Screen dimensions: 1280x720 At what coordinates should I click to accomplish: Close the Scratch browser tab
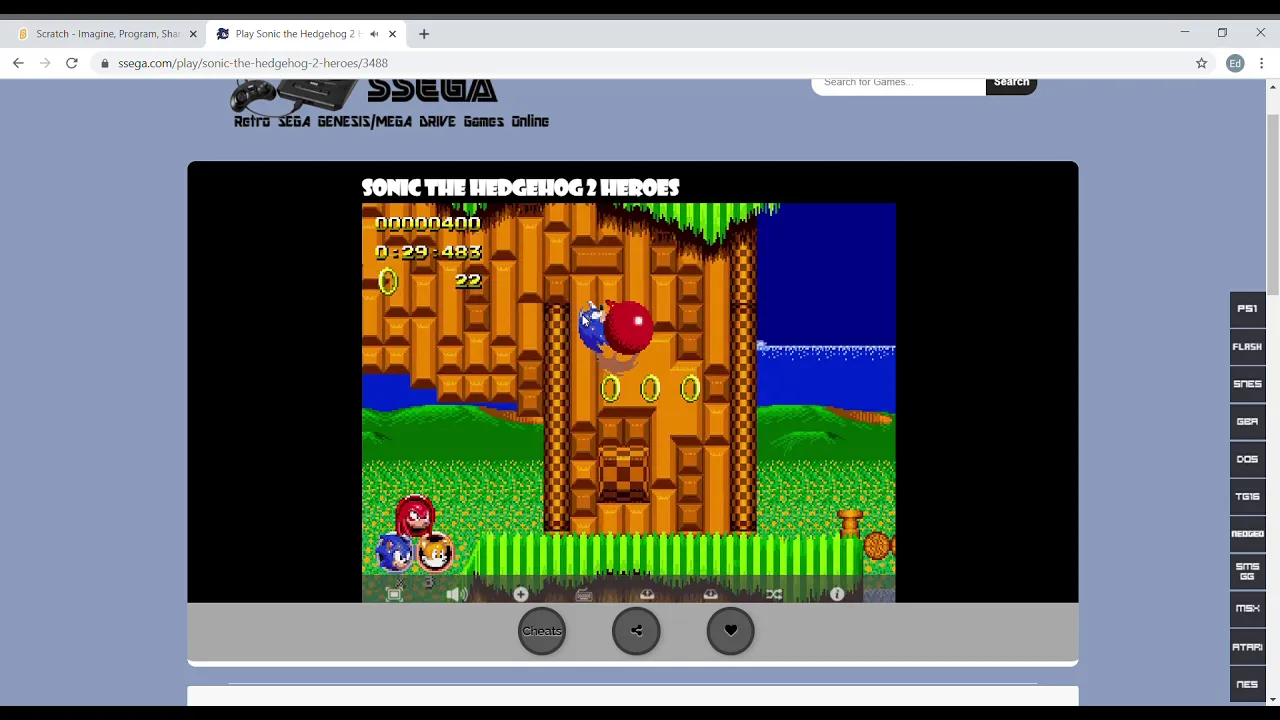(x=193, y=34)
